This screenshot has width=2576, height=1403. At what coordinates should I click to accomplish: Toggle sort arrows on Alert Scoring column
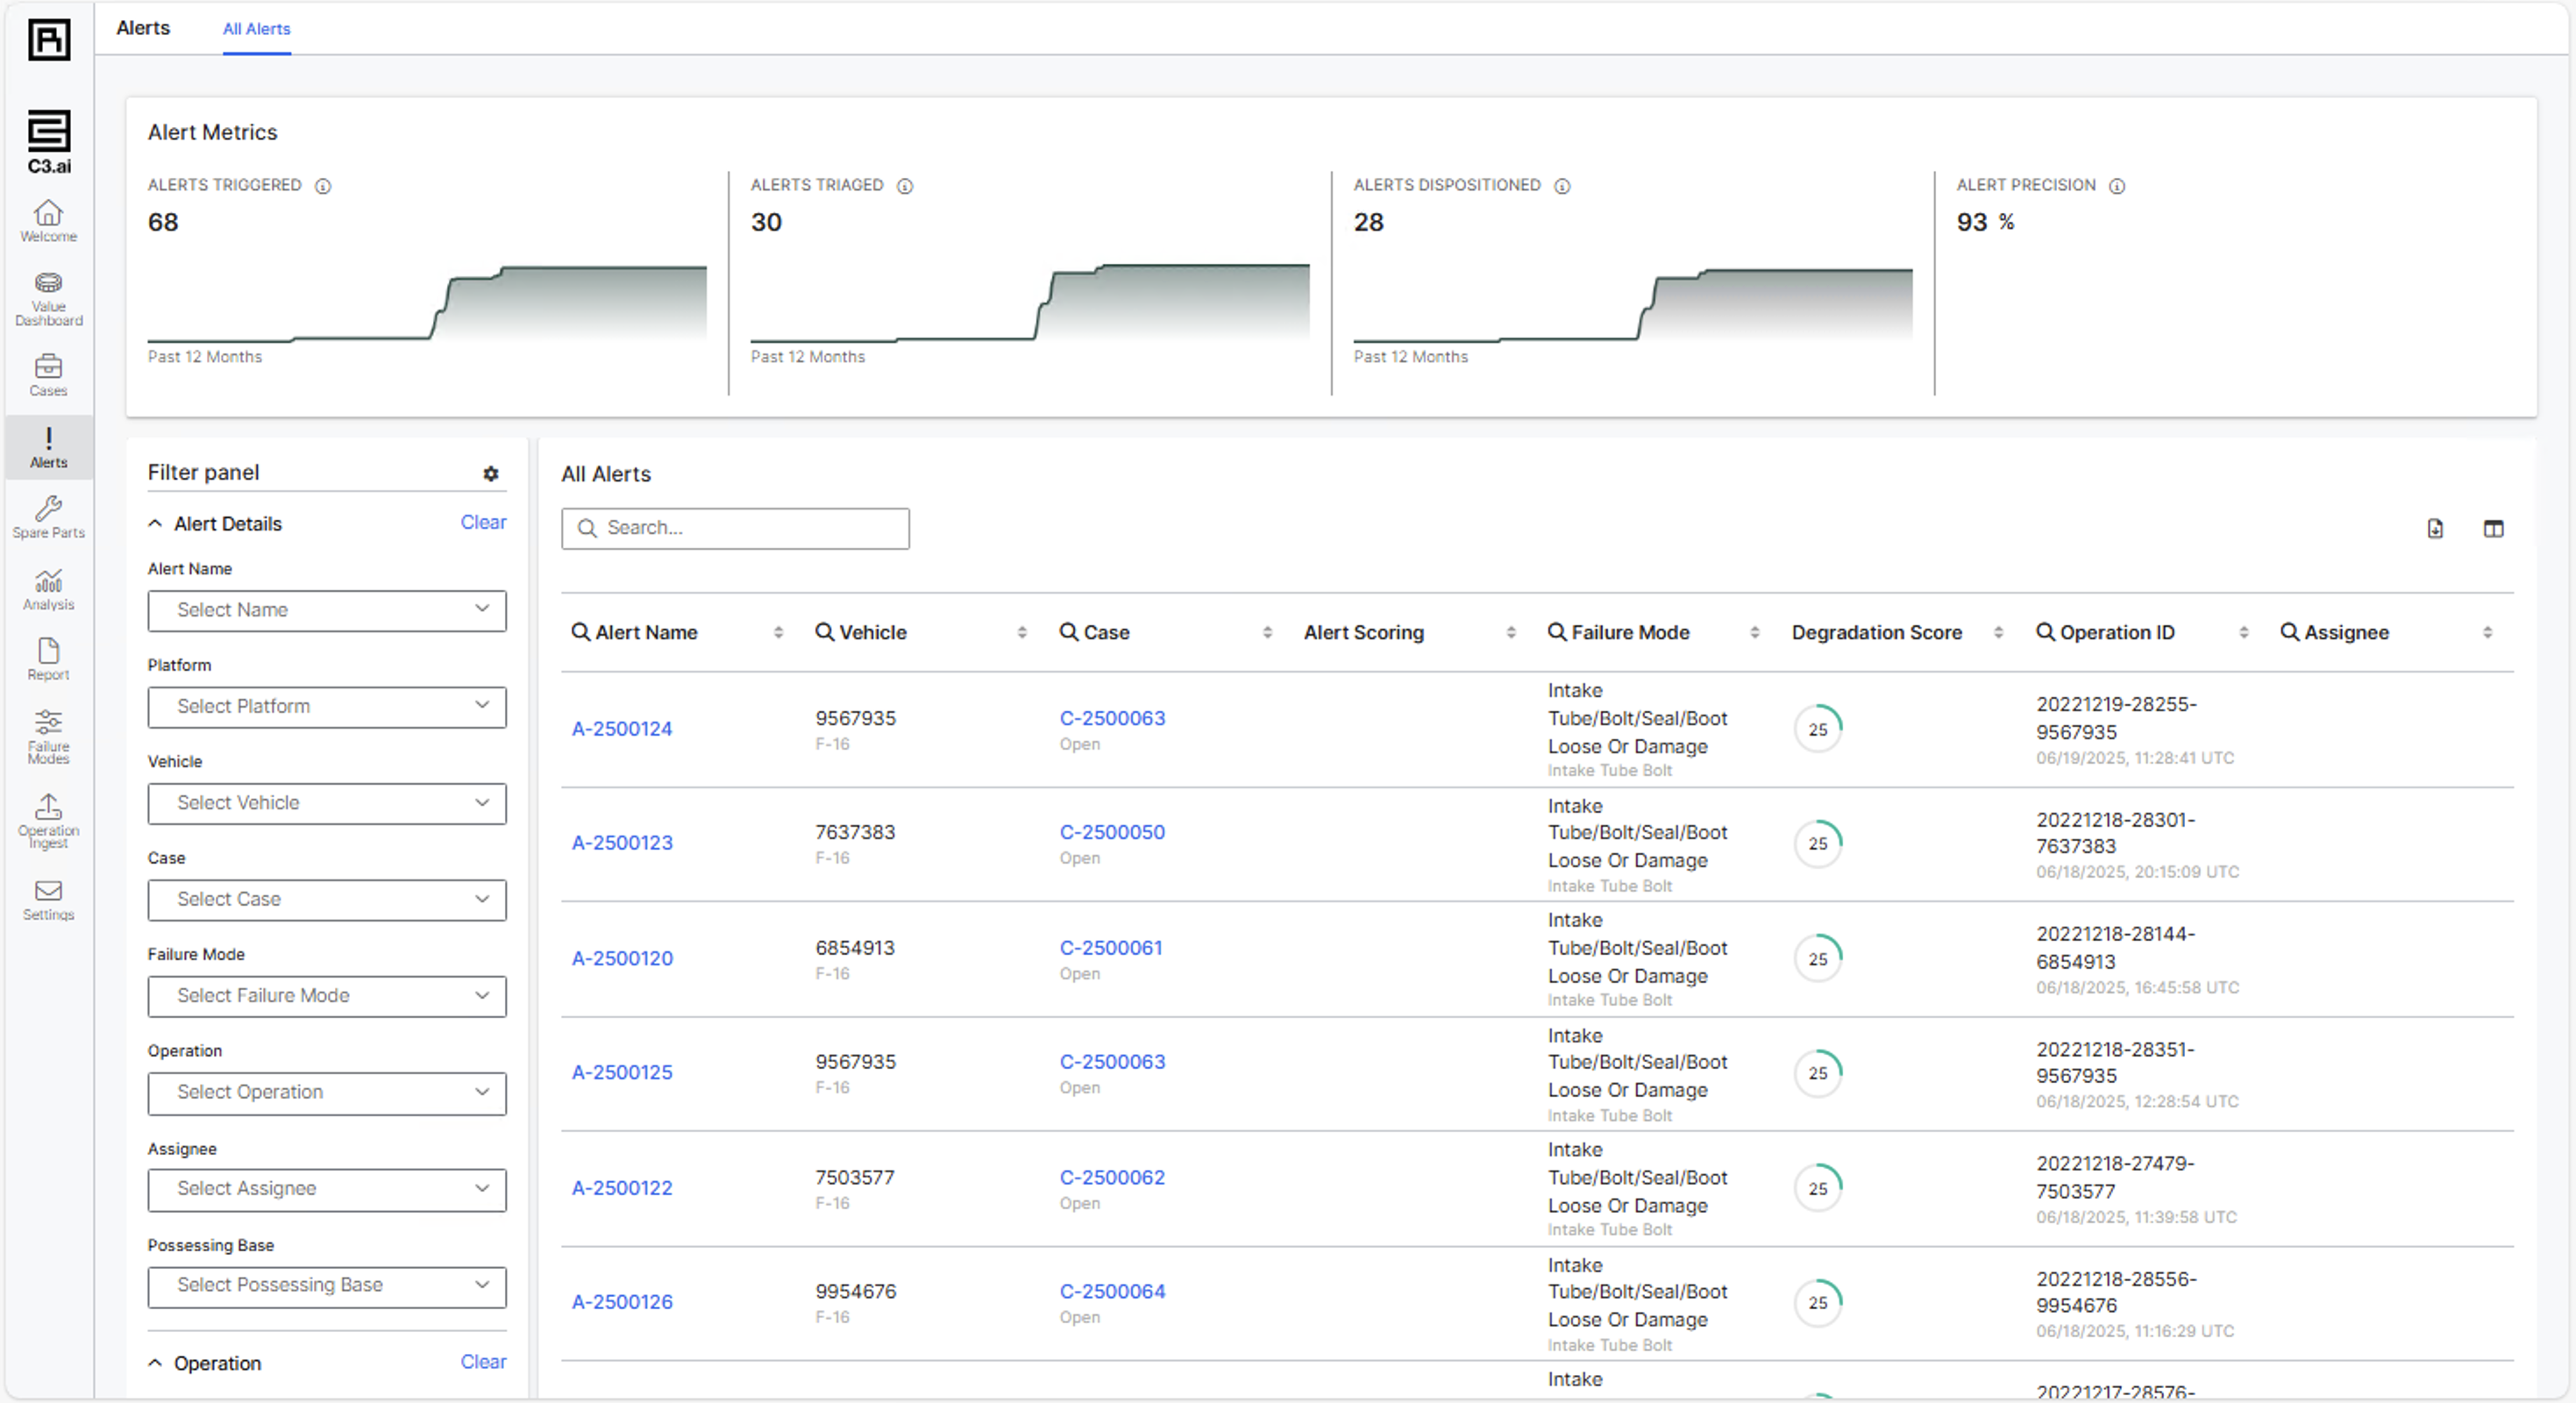1510,632
